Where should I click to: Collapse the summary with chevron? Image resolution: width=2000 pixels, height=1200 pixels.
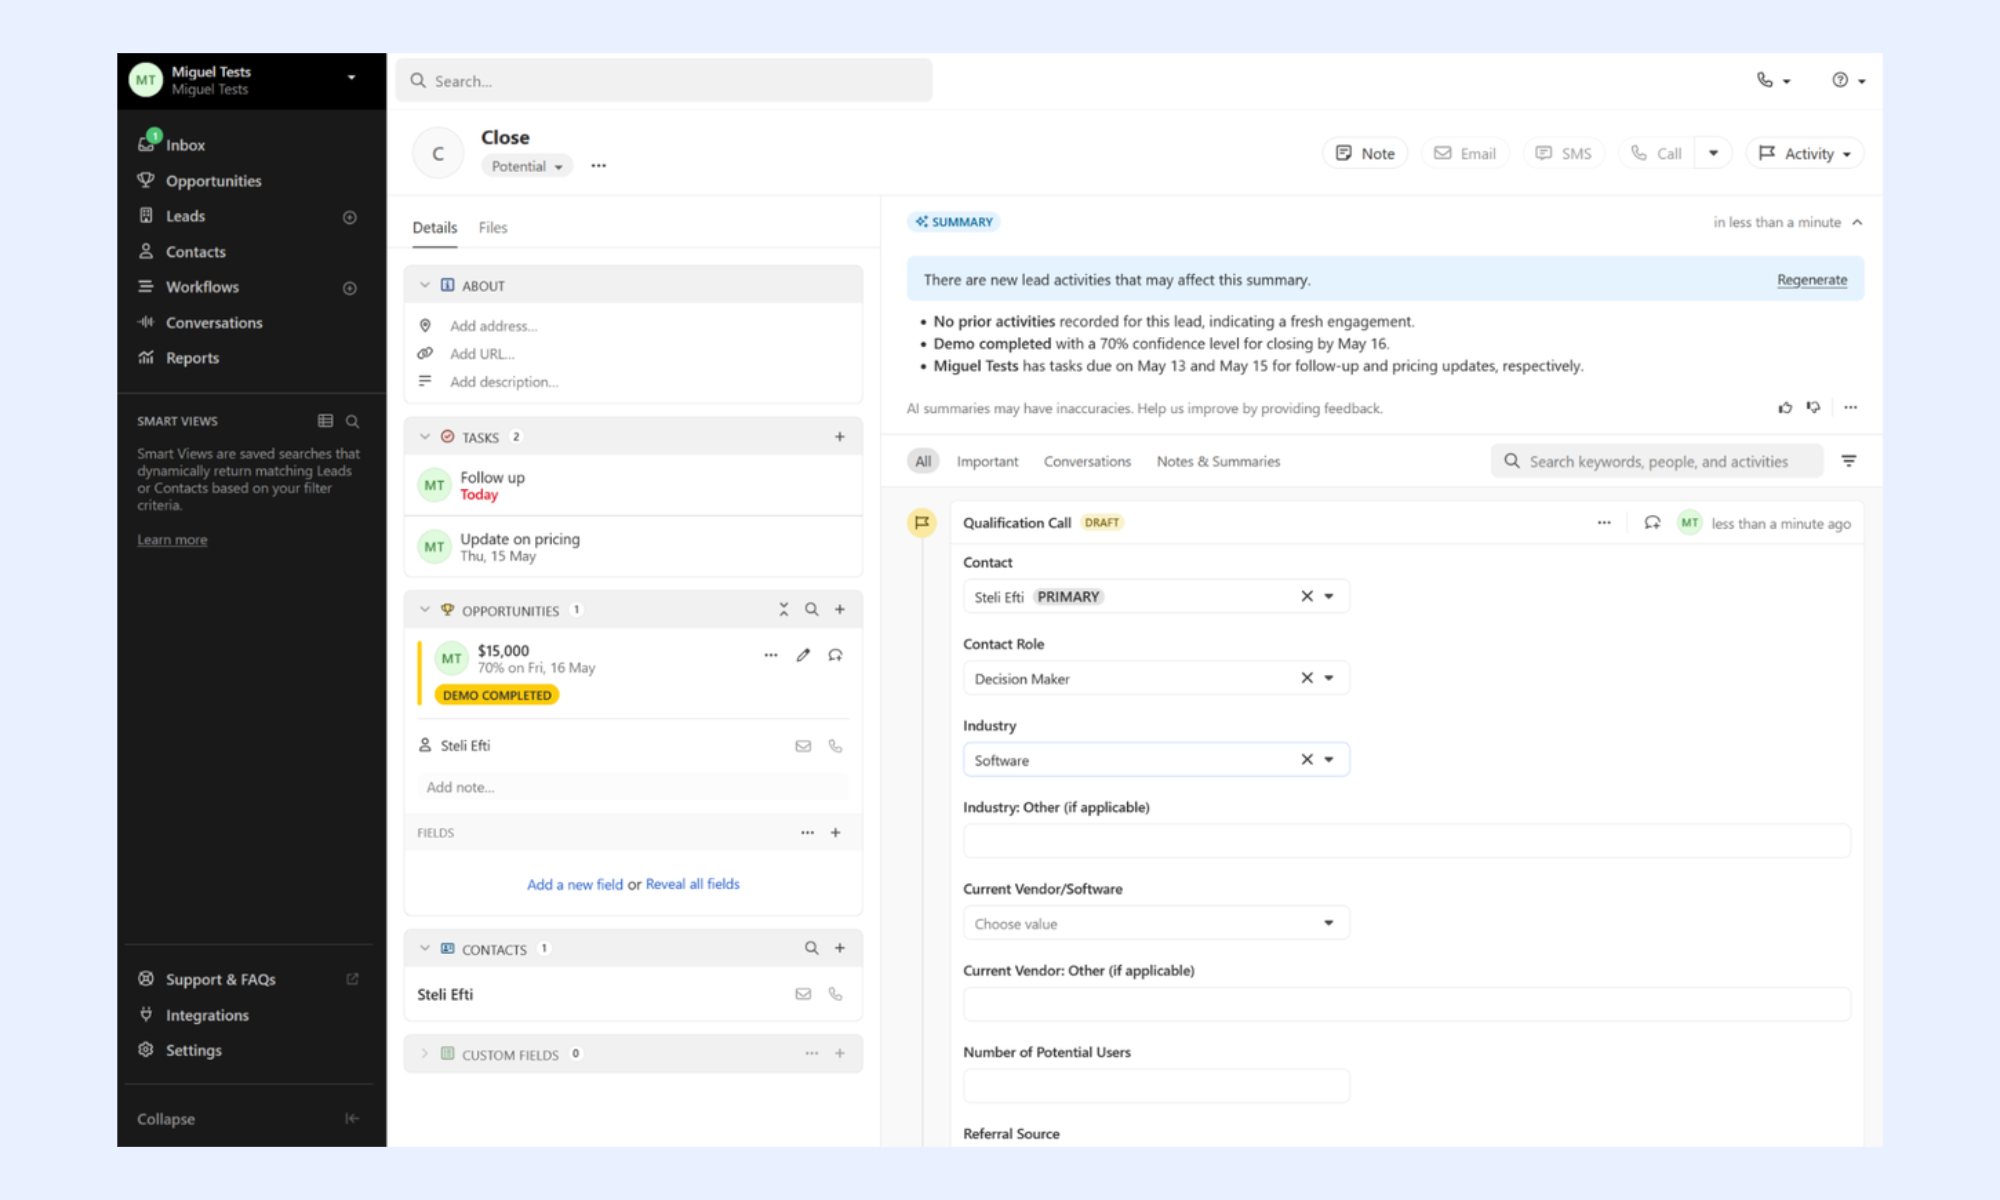click(x=1857, y=223)
